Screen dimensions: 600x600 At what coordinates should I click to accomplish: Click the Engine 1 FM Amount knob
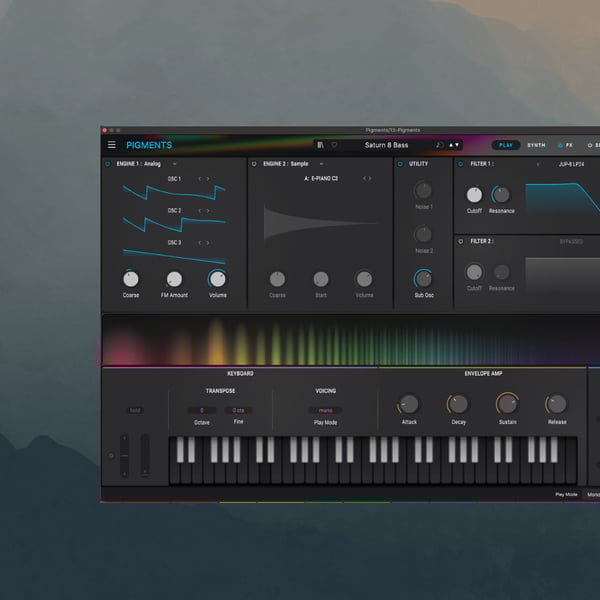pos(174,279)
